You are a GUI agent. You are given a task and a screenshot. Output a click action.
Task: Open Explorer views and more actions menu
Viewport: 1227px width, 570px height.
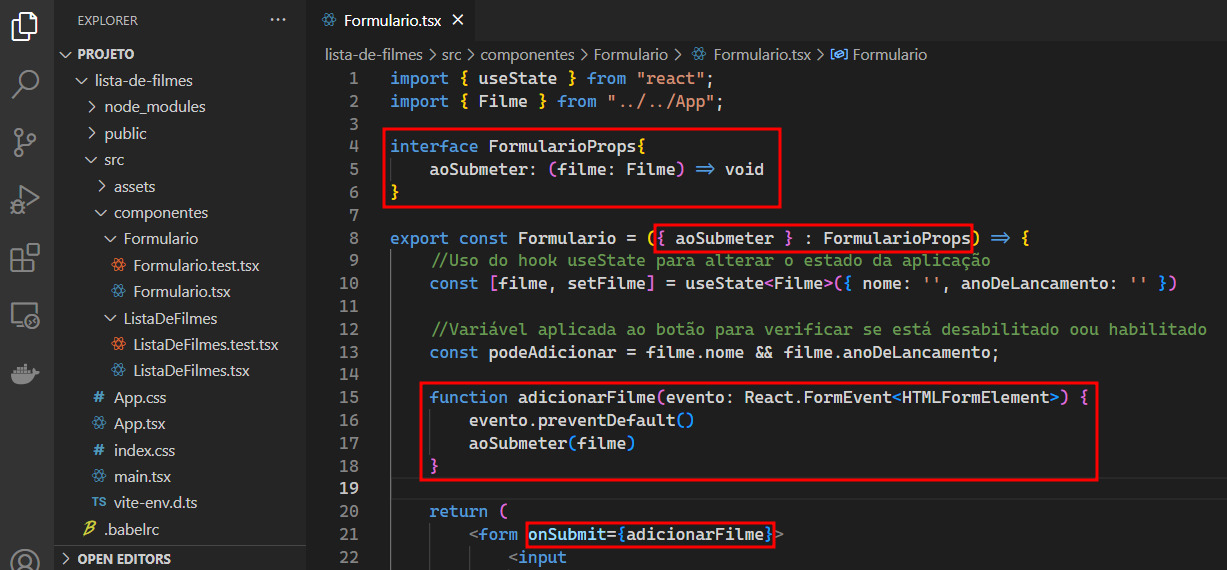[x=277, y=20]
